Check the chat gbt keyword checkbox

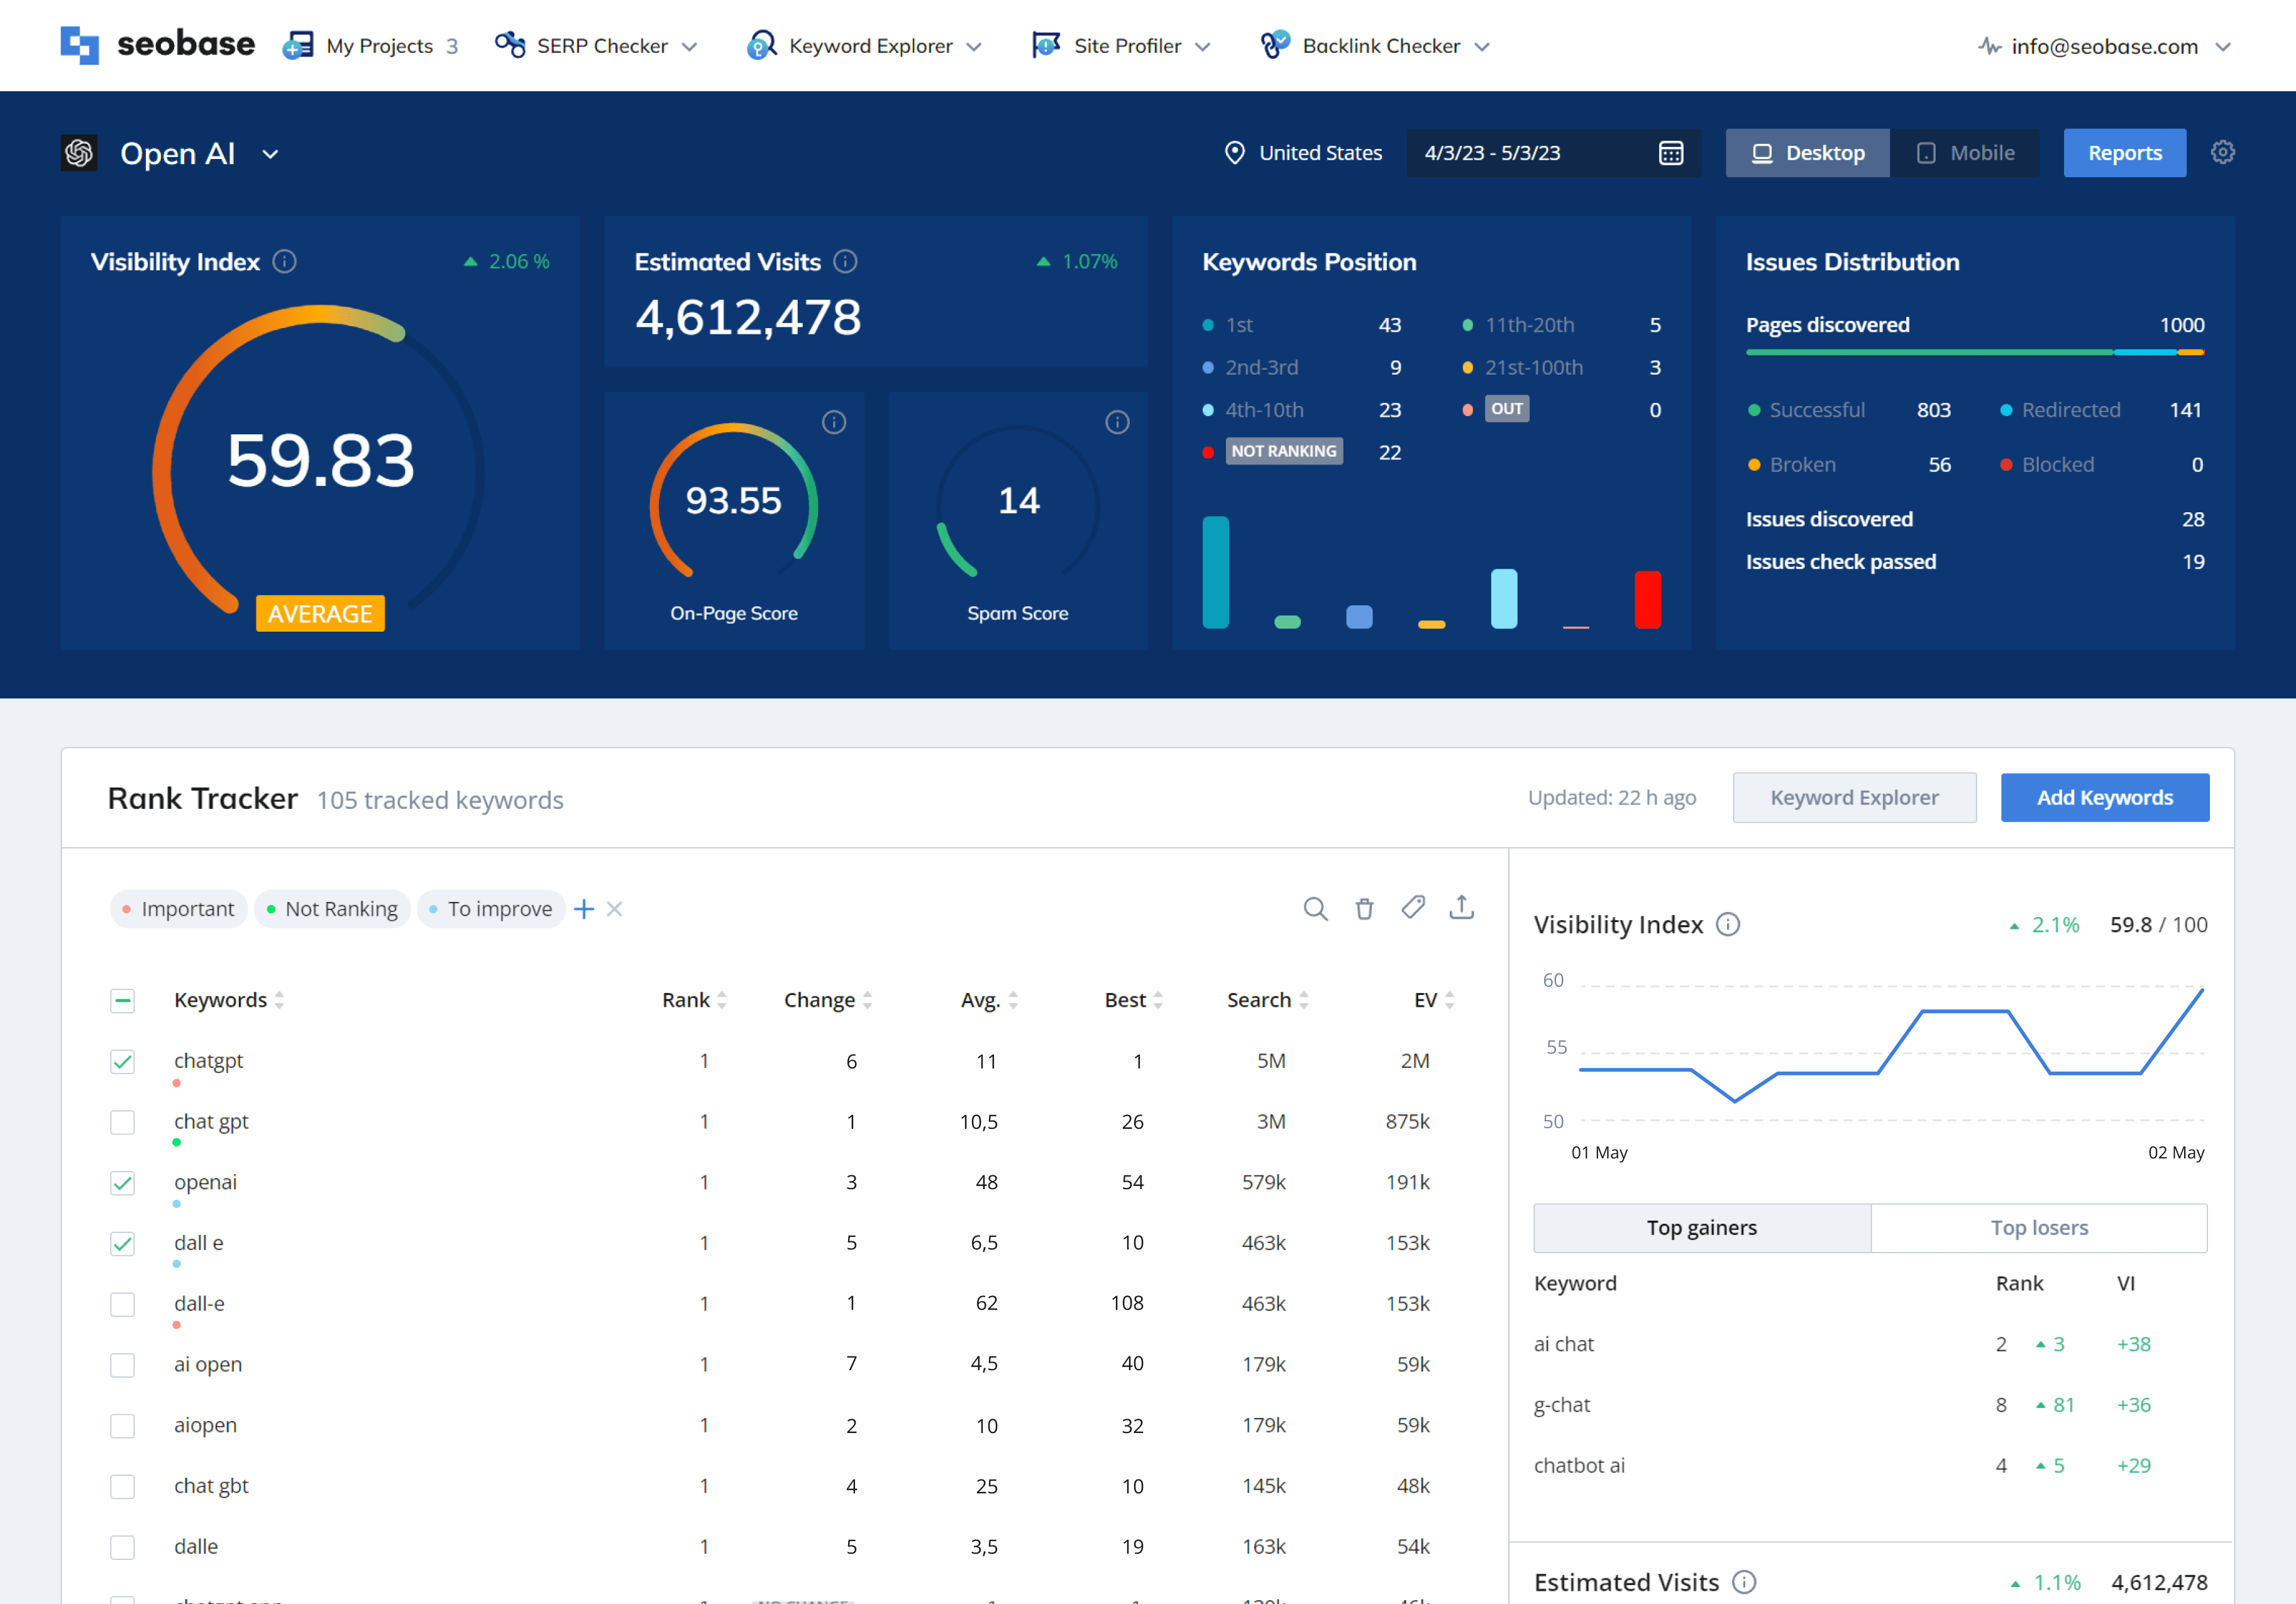[122, 1486]
